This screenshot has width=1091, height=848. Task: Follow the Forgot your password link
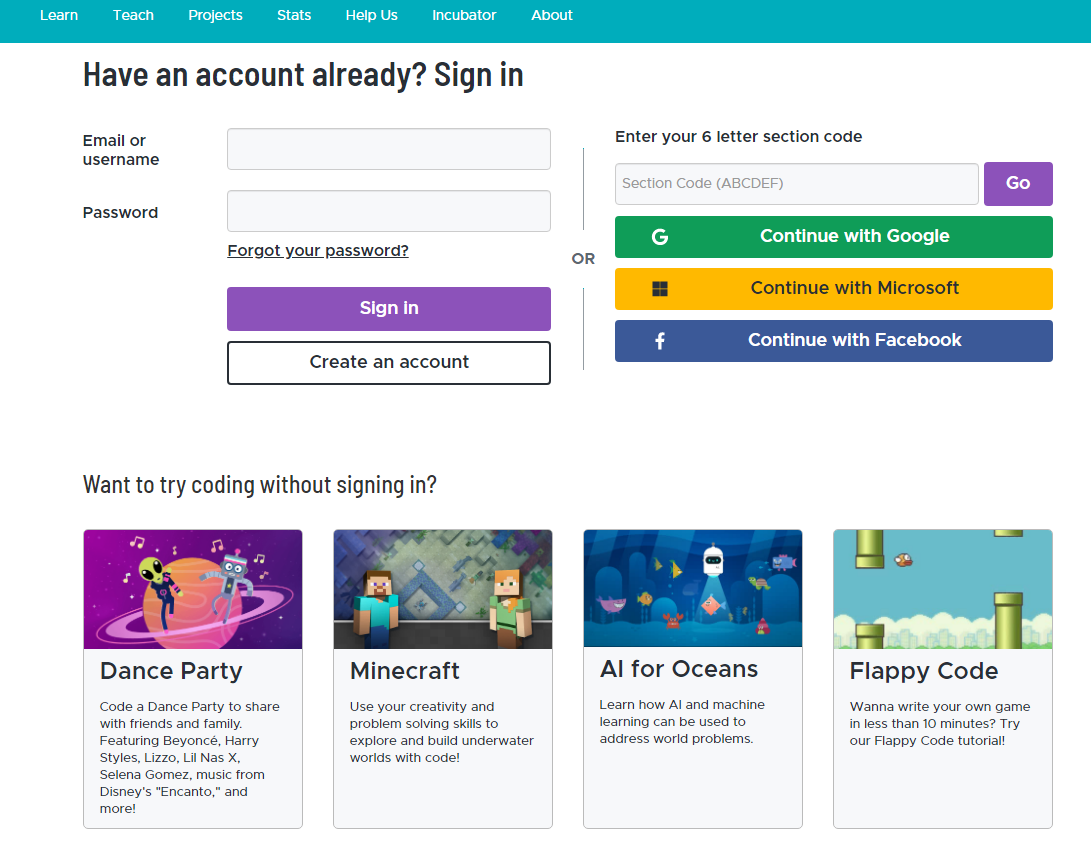318,251
